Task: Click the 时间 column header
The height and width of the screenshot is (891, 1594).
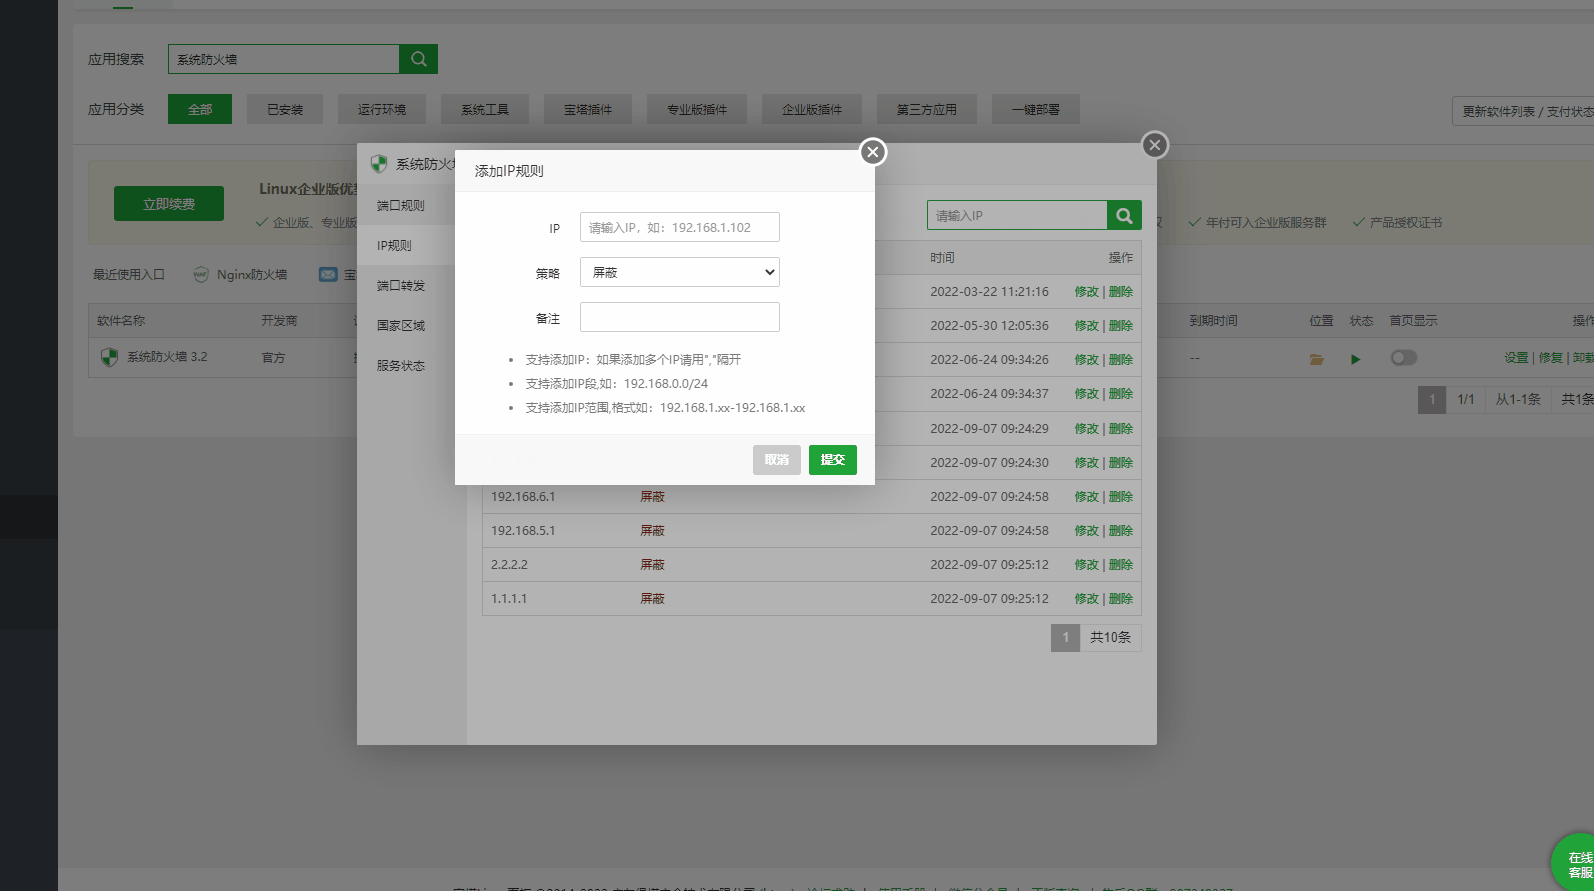Action: (x=943, y=258)
